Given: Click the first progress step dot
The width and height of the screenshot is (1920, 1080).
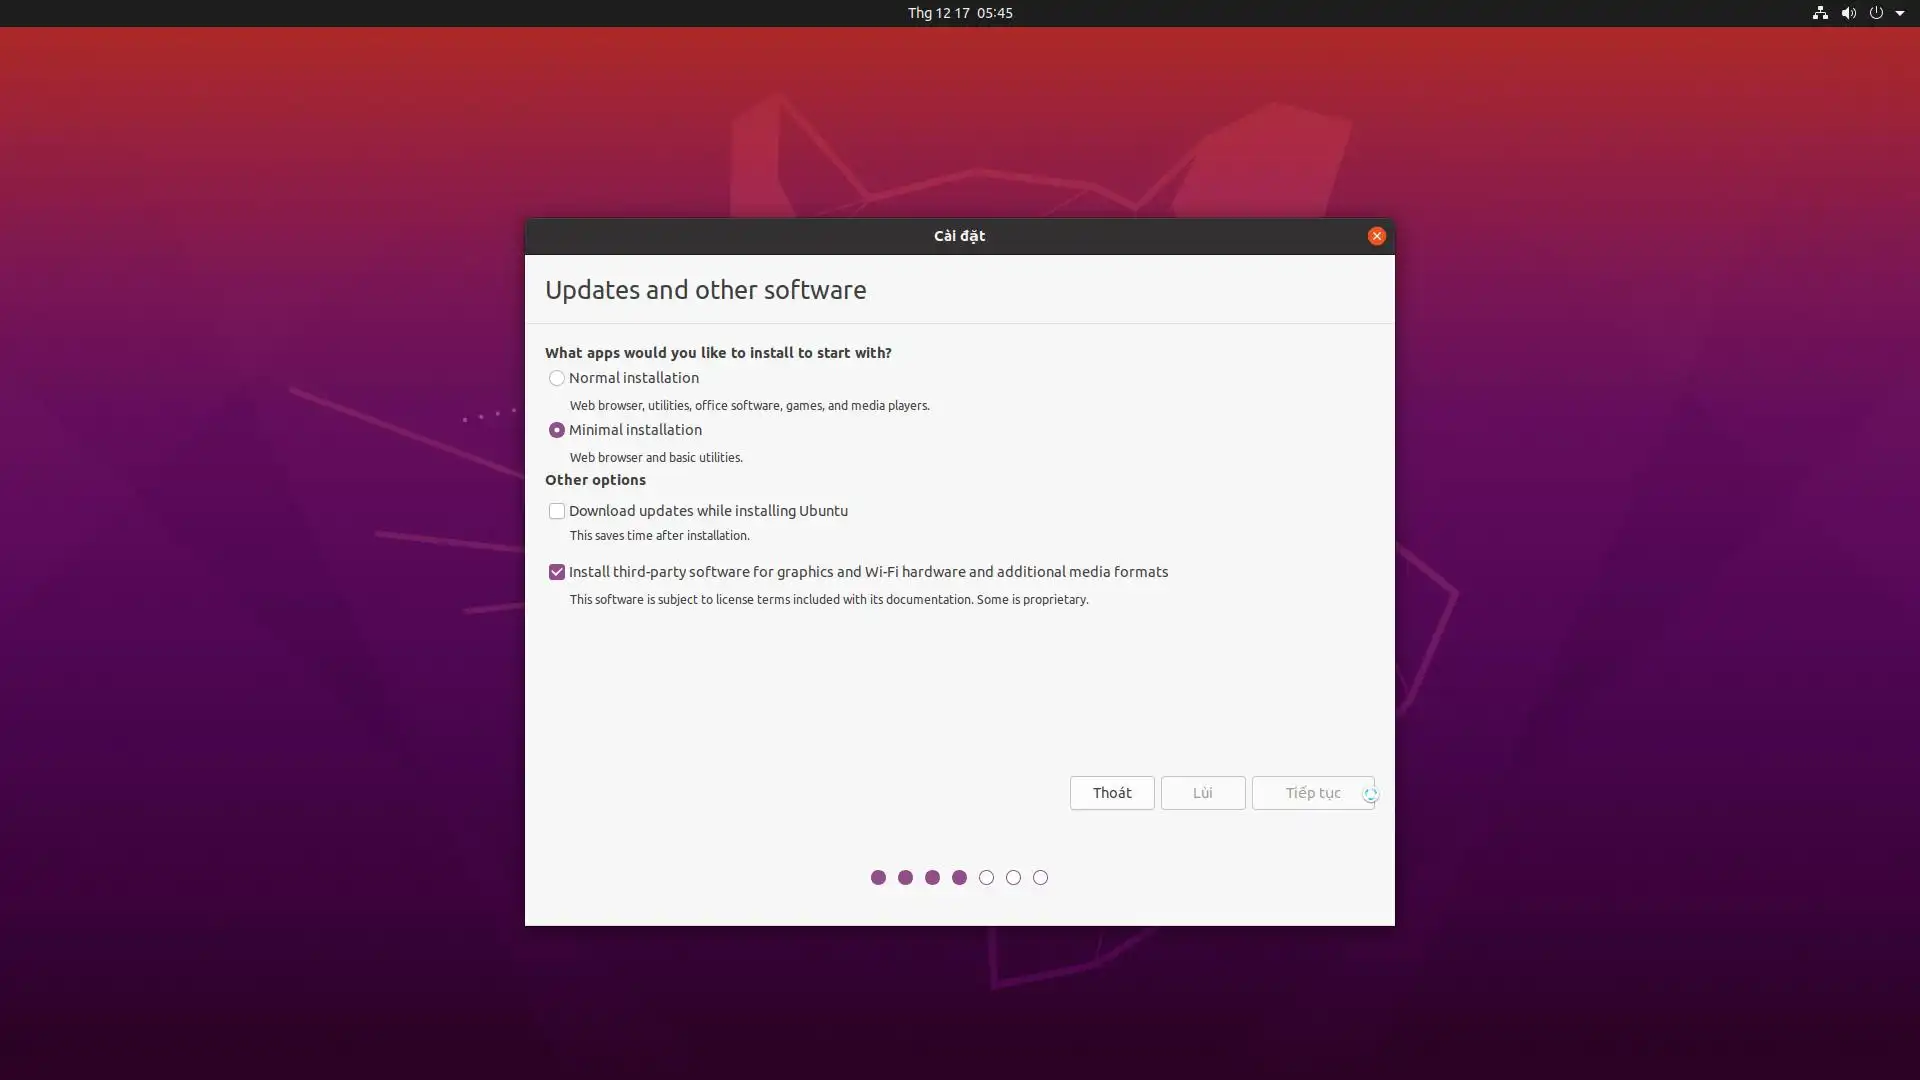Looking at the screenshot, I should pyautogui.click(x=878, y=877).
